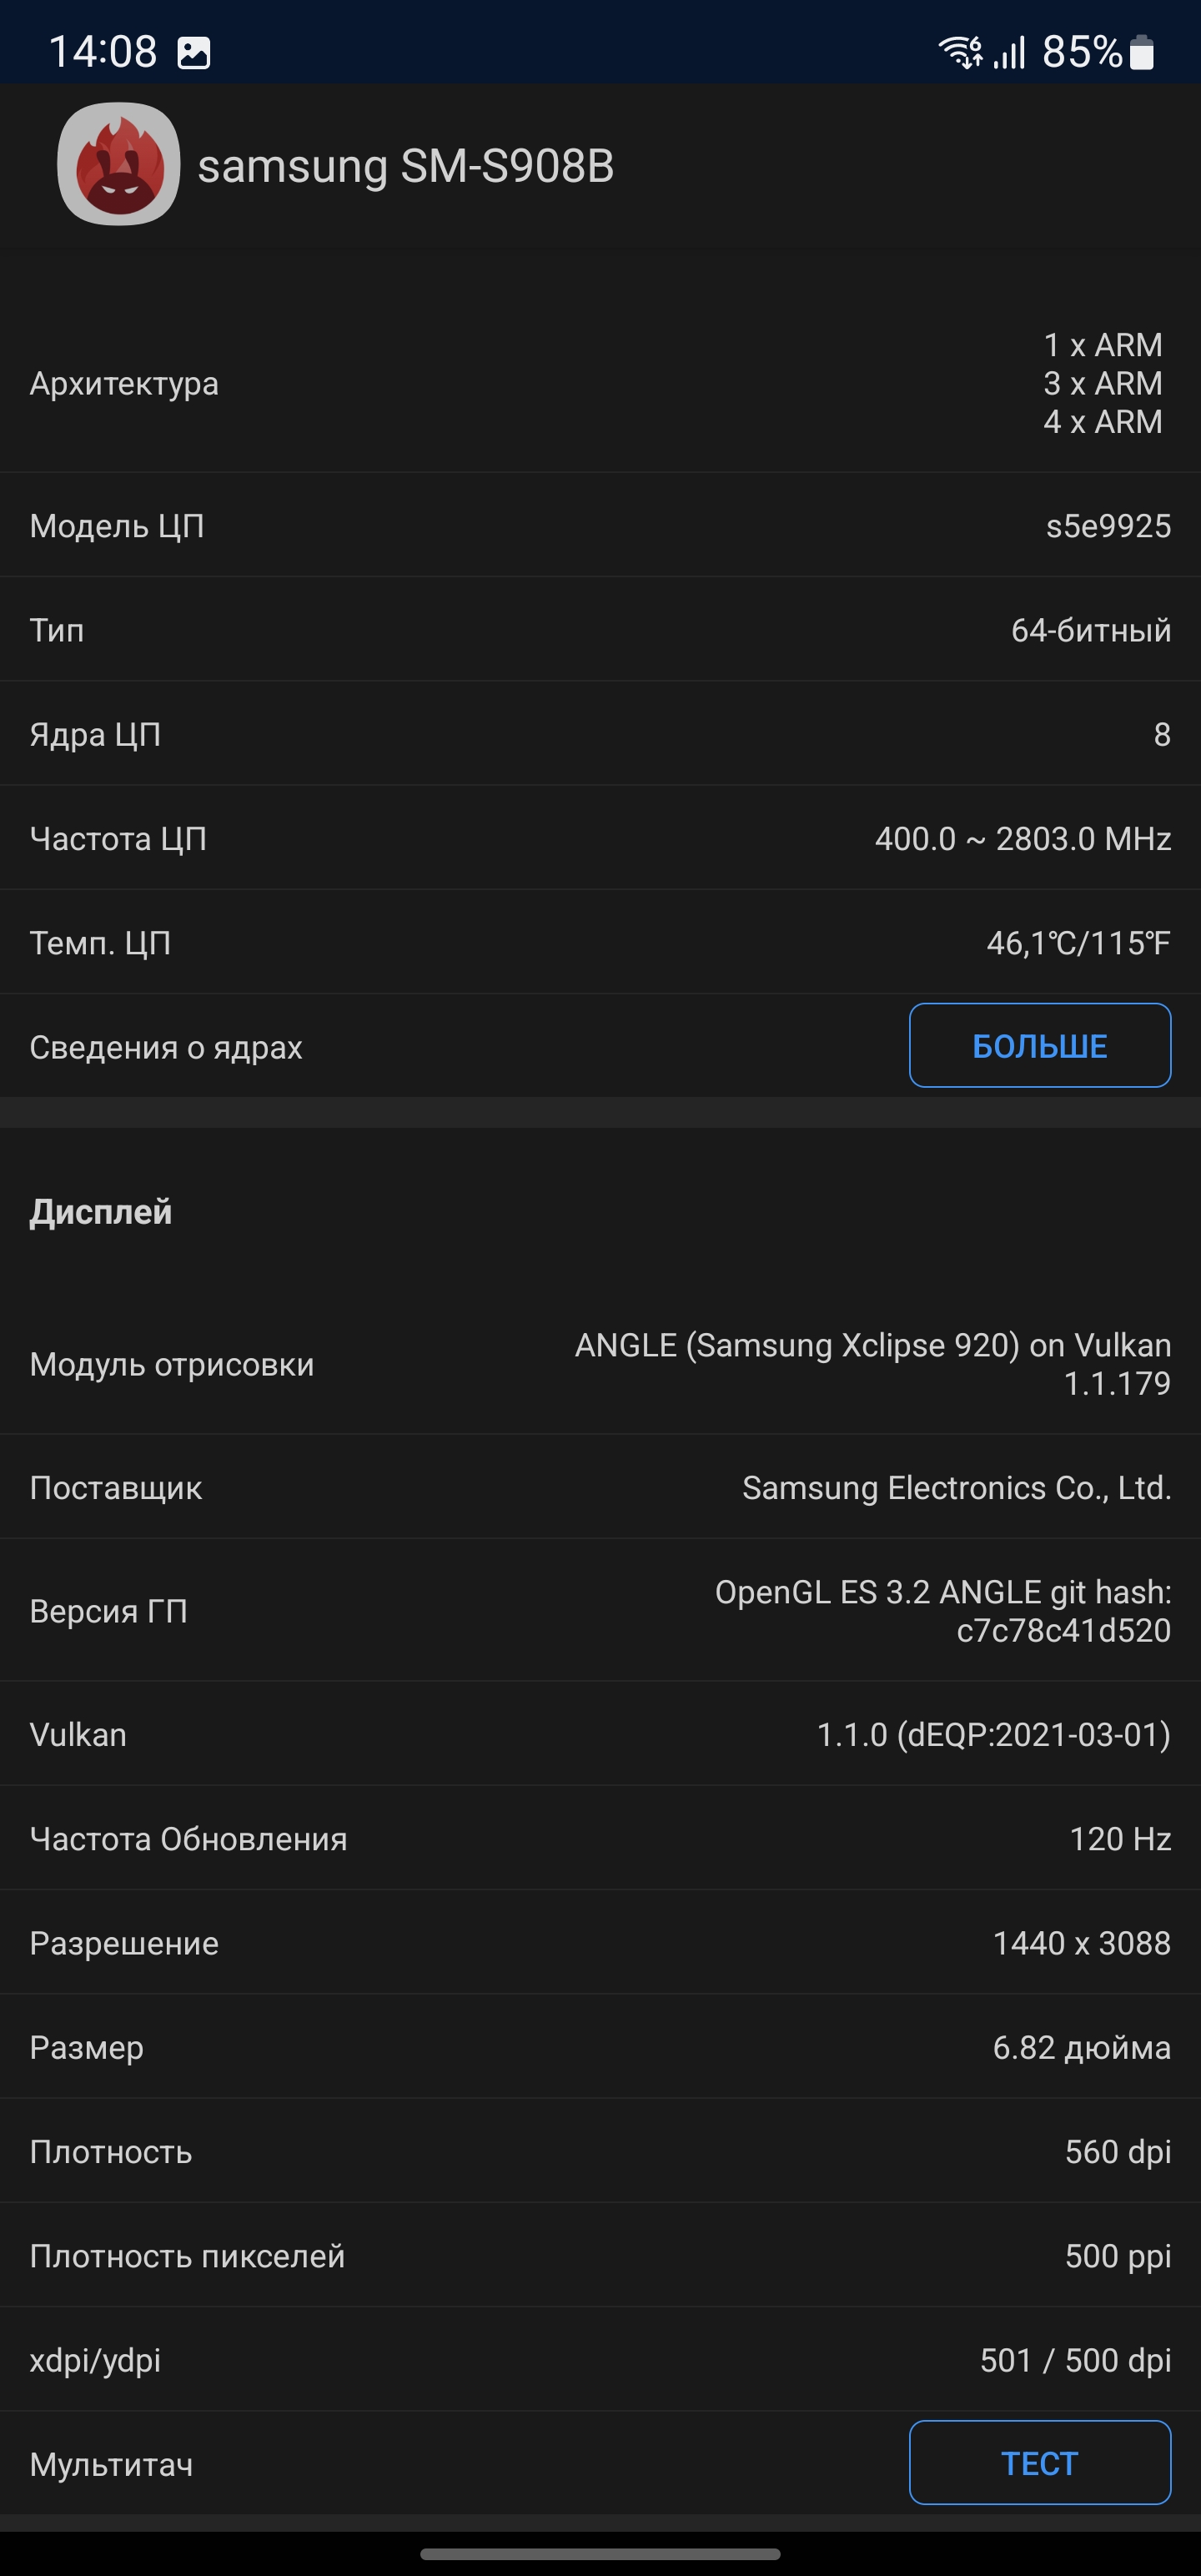Tap the Частота ЦП frequency row

pos(600,839)
